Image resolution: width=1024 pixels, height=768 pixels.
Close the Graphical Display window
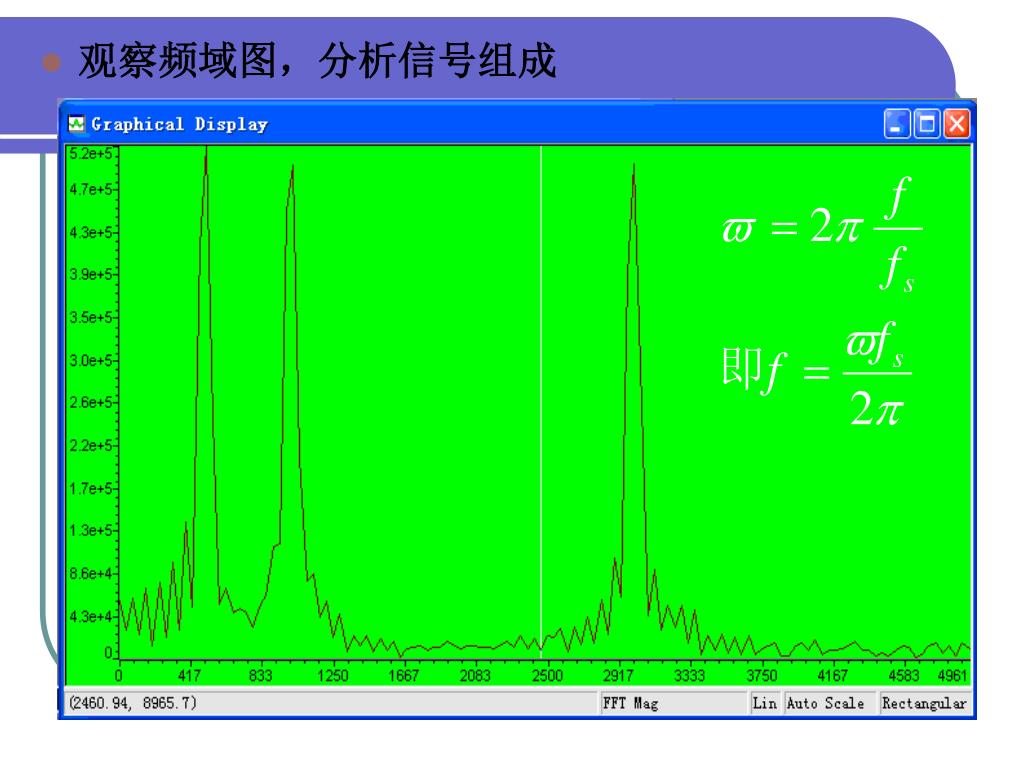coord(956,123)
